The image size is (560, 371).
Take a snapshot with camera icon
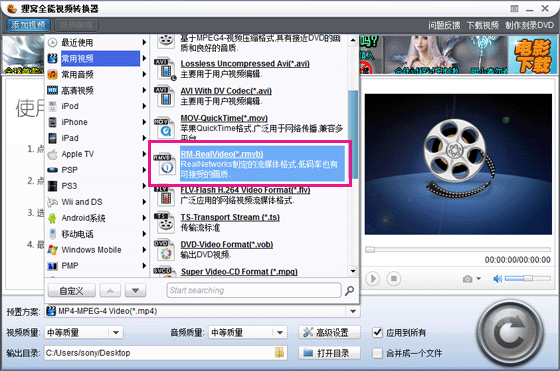tap(468, 279)
